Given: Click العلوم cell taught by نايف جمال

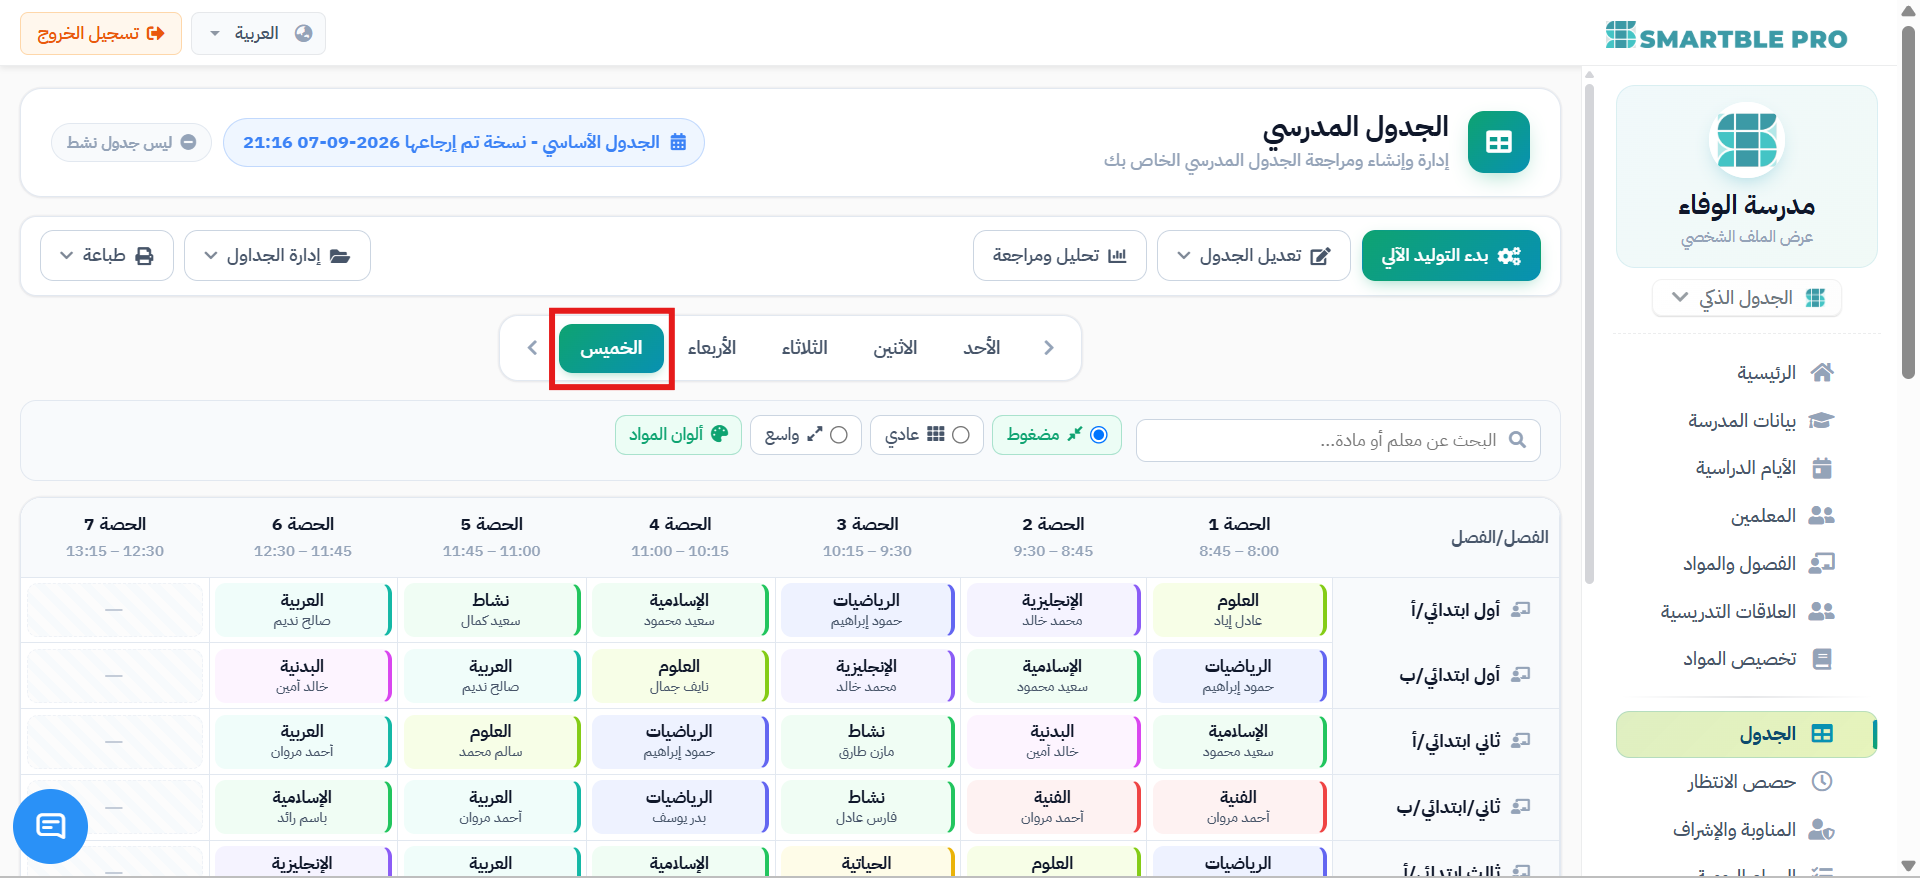Looking at the screenshot, I should [680, 676].
